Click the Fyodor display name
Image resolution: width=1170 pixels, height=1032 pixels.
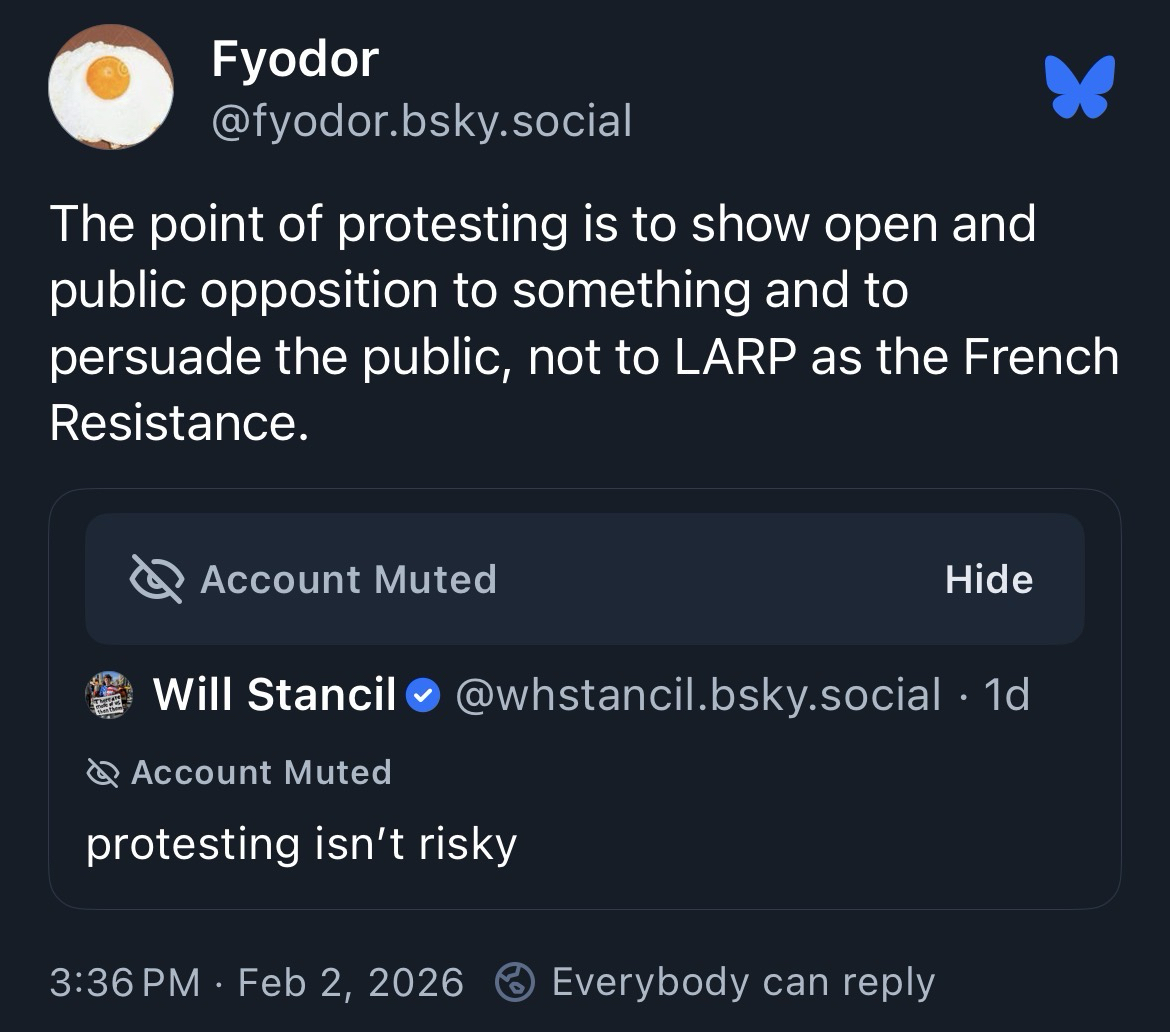point(295,59)
